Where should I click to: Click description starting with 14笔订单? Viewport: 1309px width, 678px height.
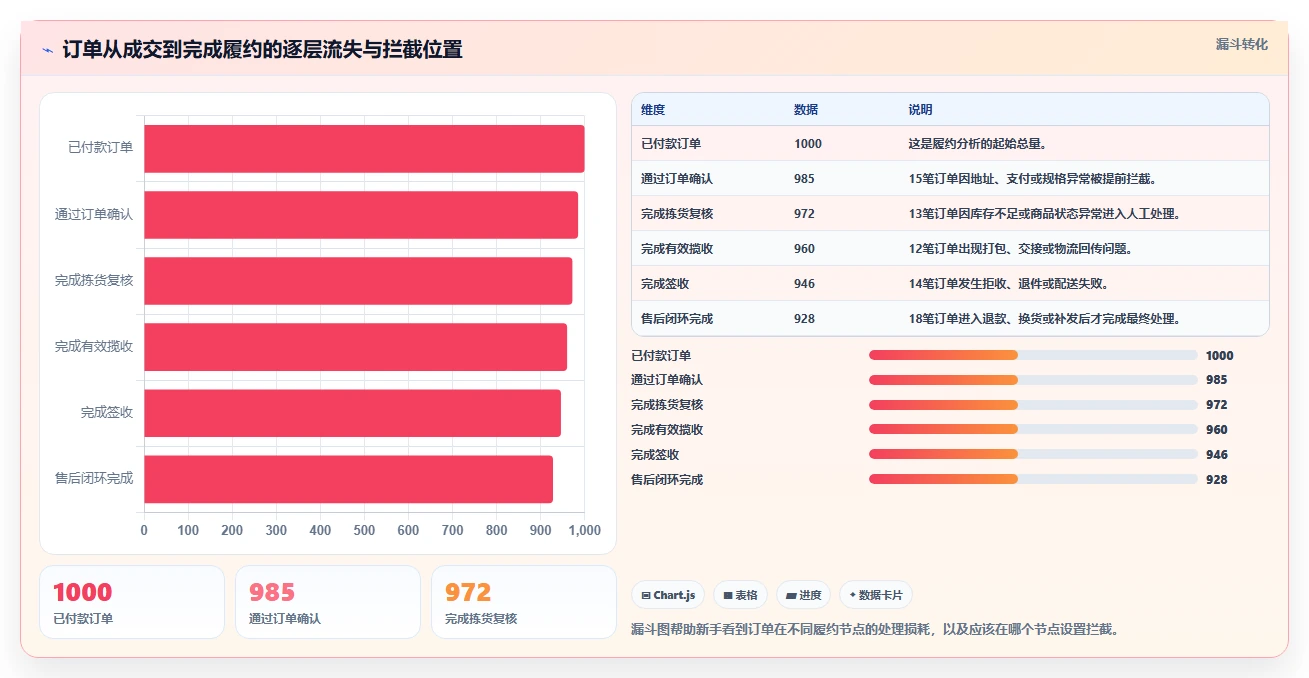pos(1008,284)
